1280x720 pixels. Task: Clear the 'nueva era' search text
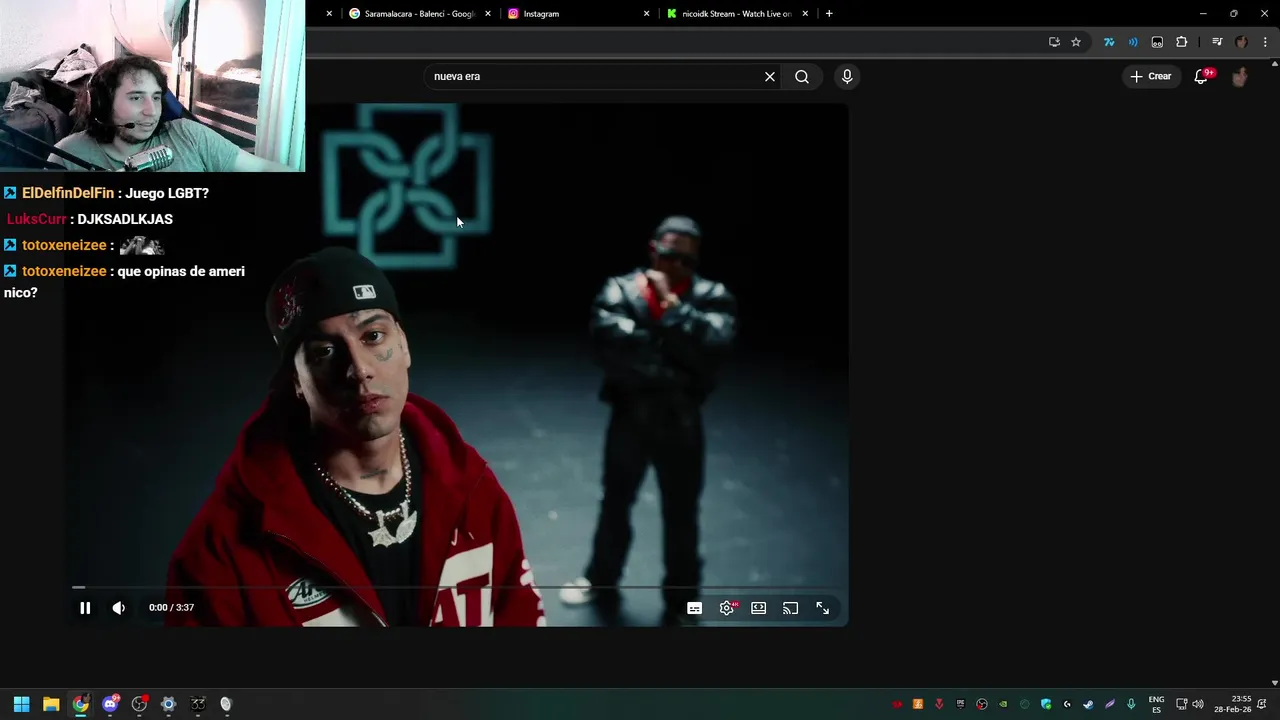[770, 76]
